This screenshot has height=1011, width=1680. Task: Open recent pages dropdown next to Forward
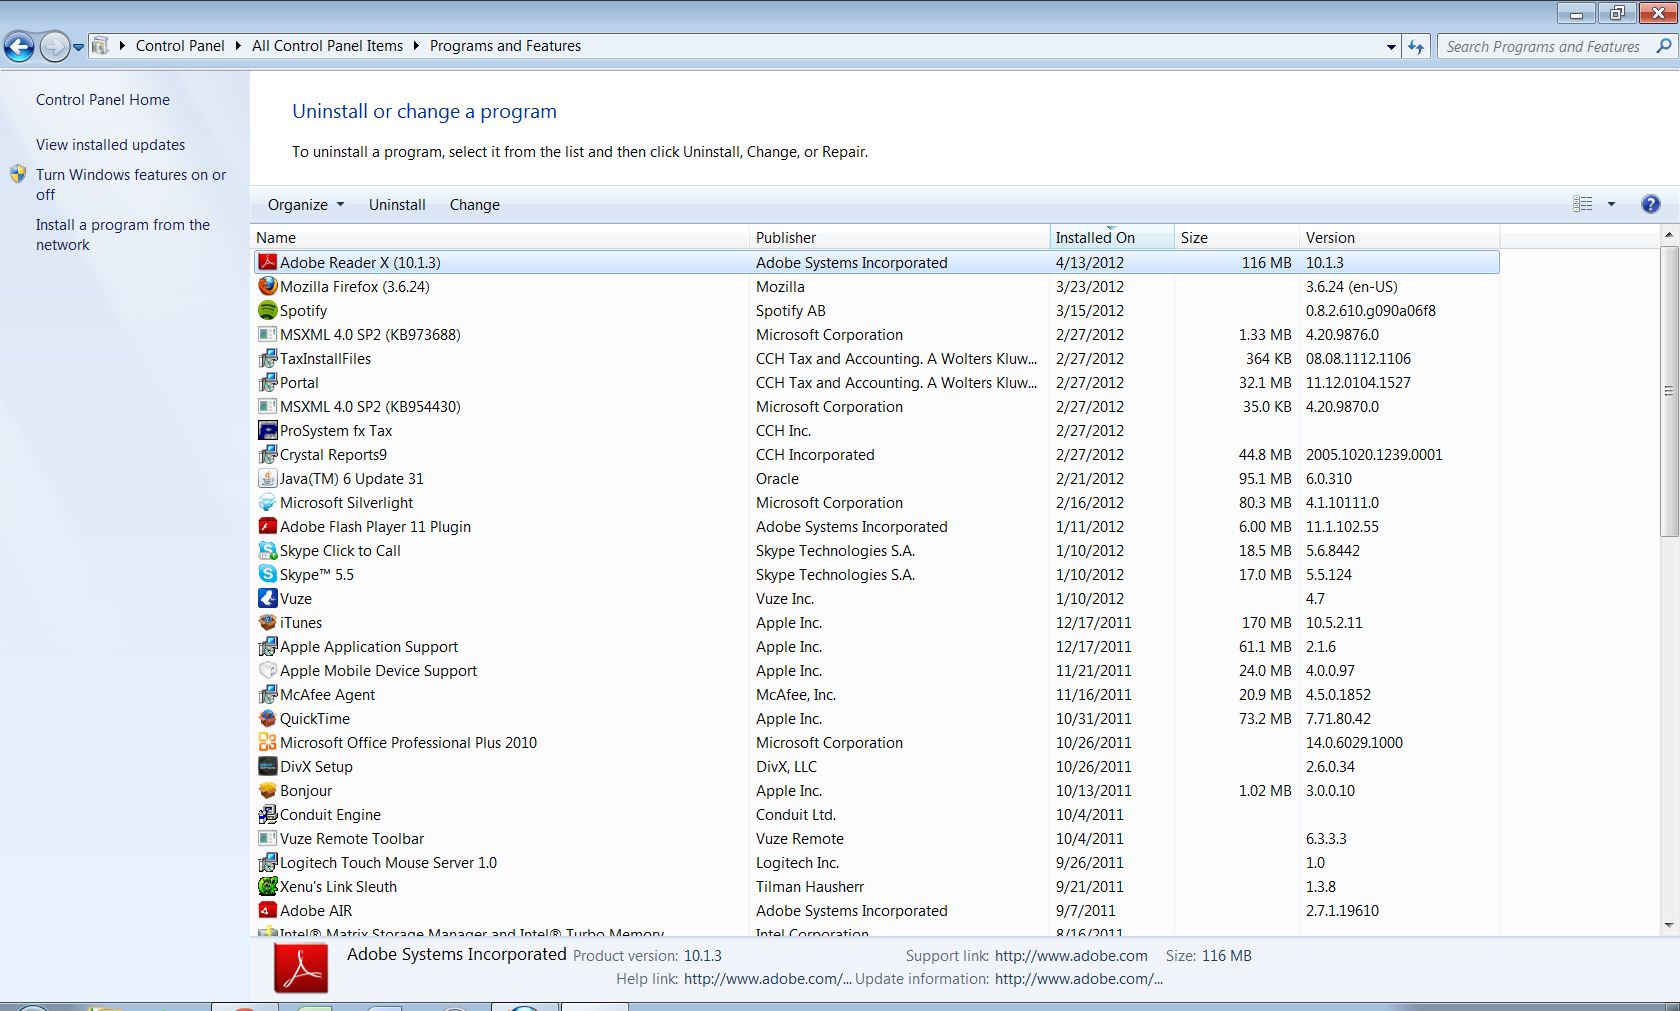point(79,47)
